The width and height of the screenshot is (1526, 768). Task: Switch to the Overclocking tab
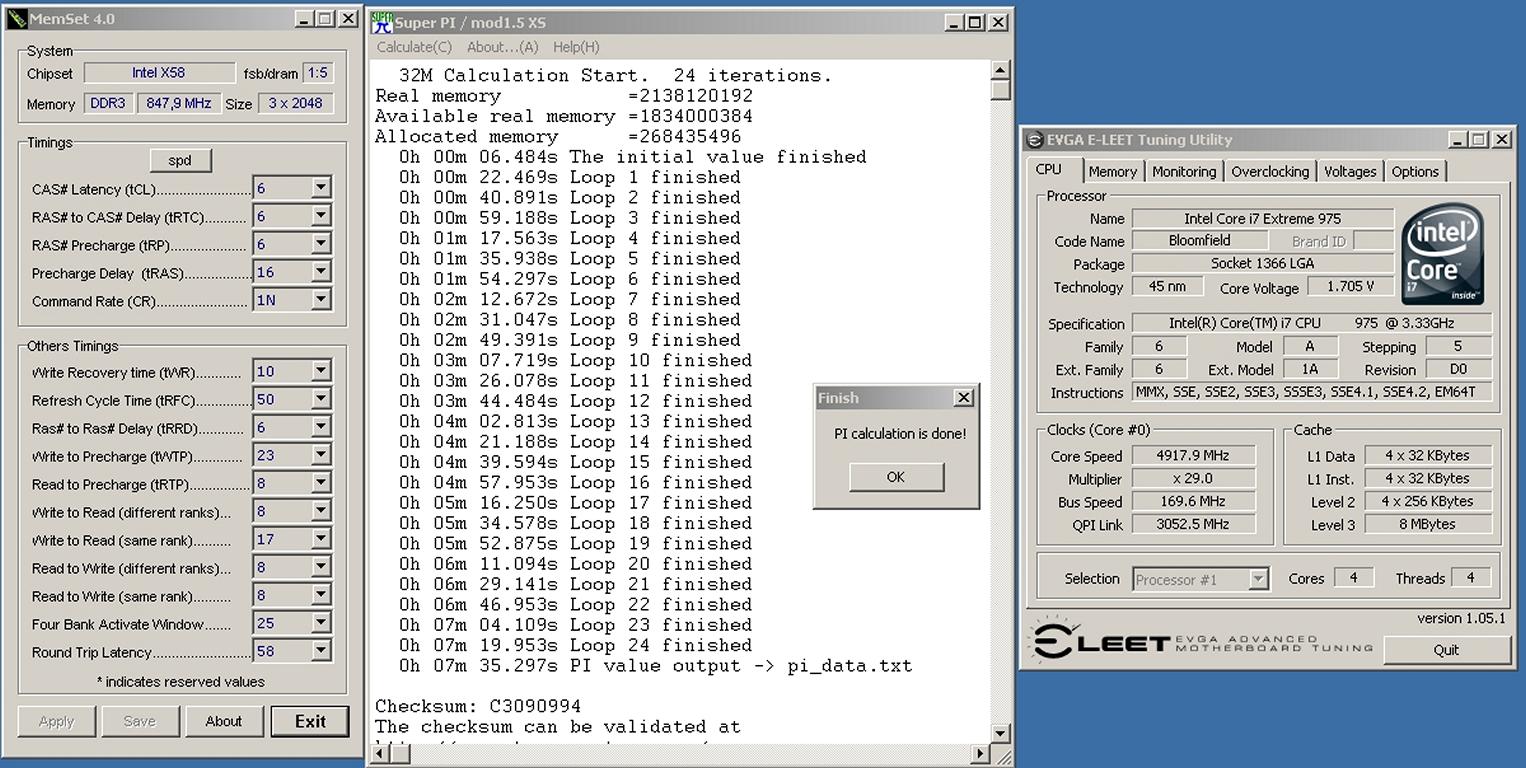1270,172
